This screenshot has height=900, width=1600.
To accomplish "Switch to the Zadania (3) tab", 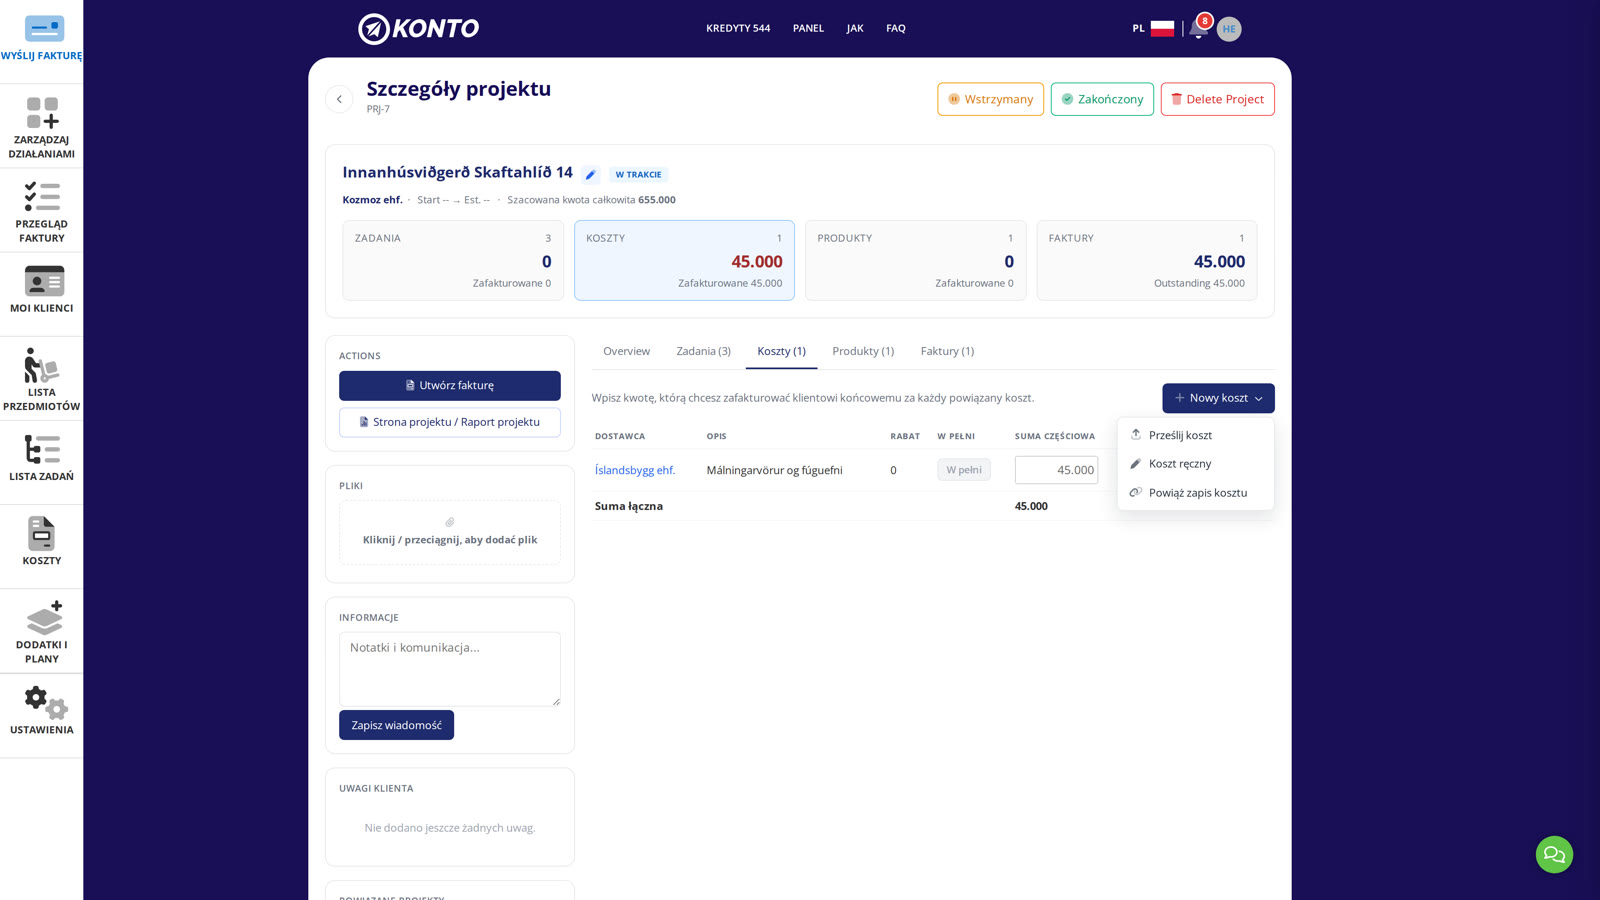I will (703, 351).
